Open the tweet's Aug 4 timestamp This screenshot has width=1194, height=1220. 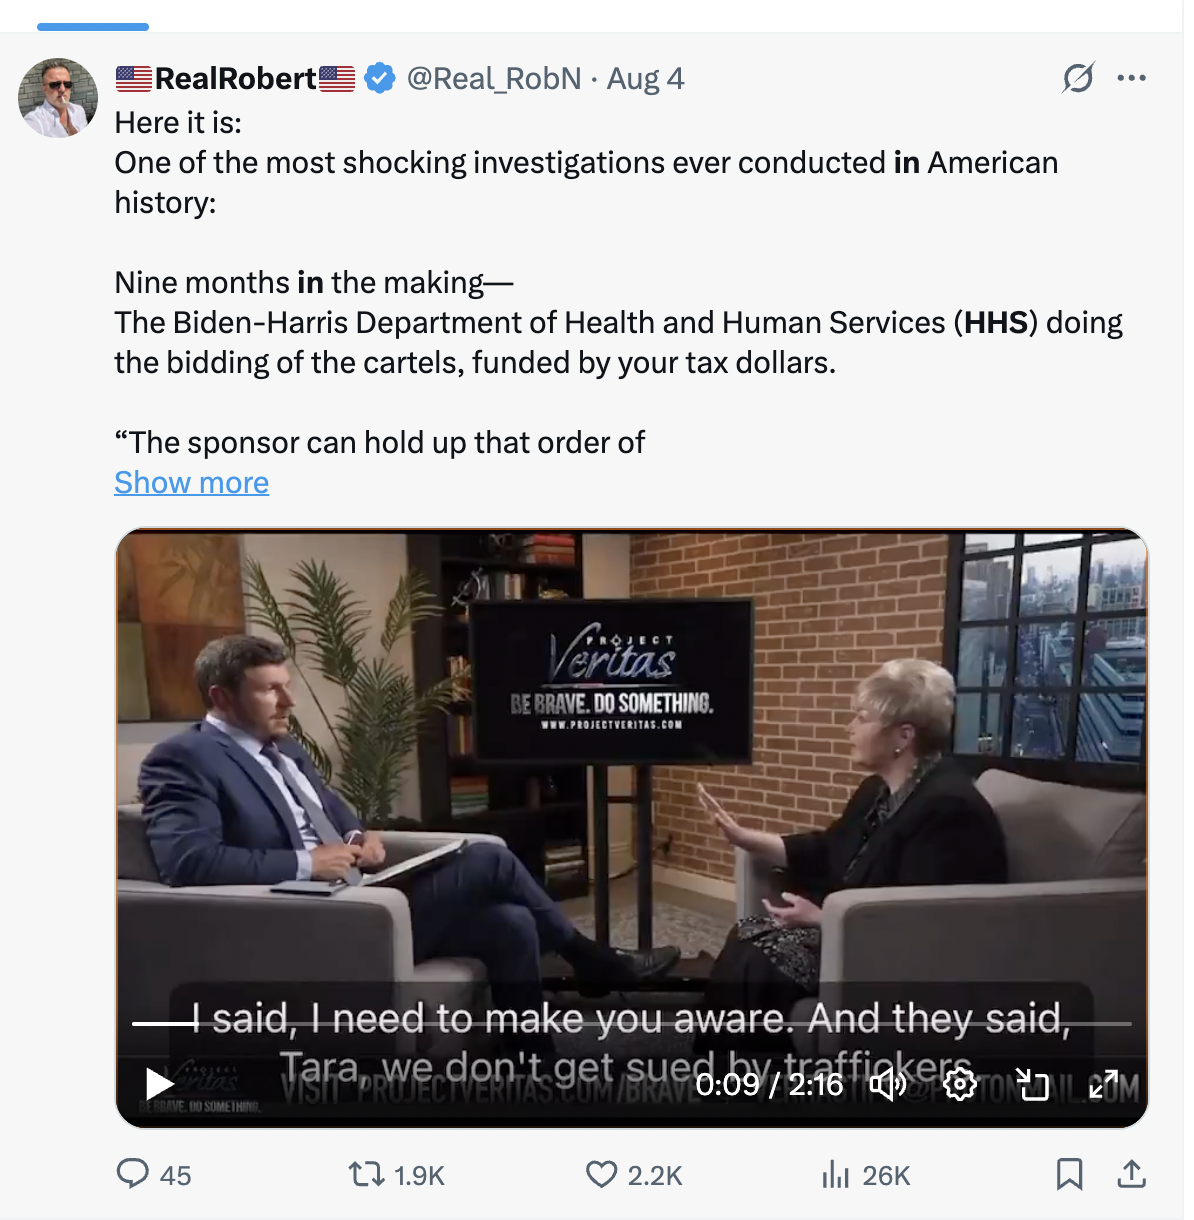tap(645, 79)
